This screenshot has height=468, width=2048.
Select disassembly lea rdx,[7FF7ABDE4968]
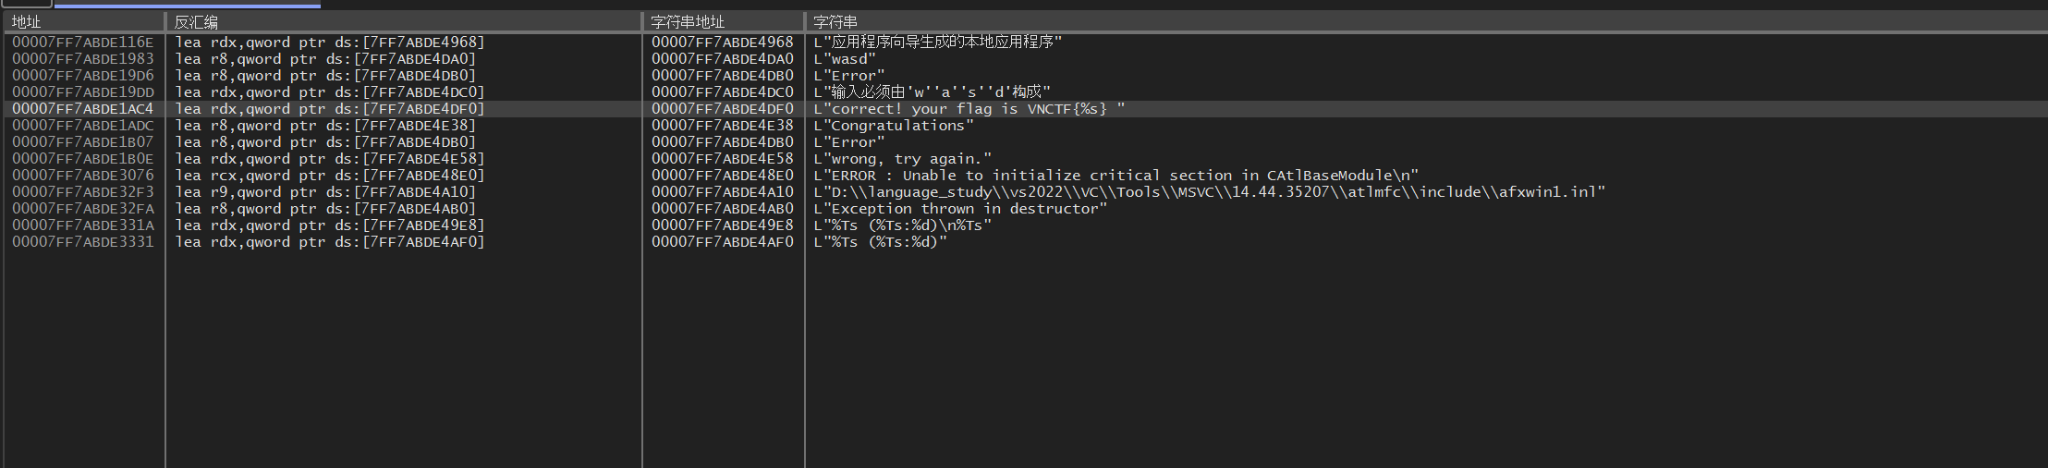329,42
